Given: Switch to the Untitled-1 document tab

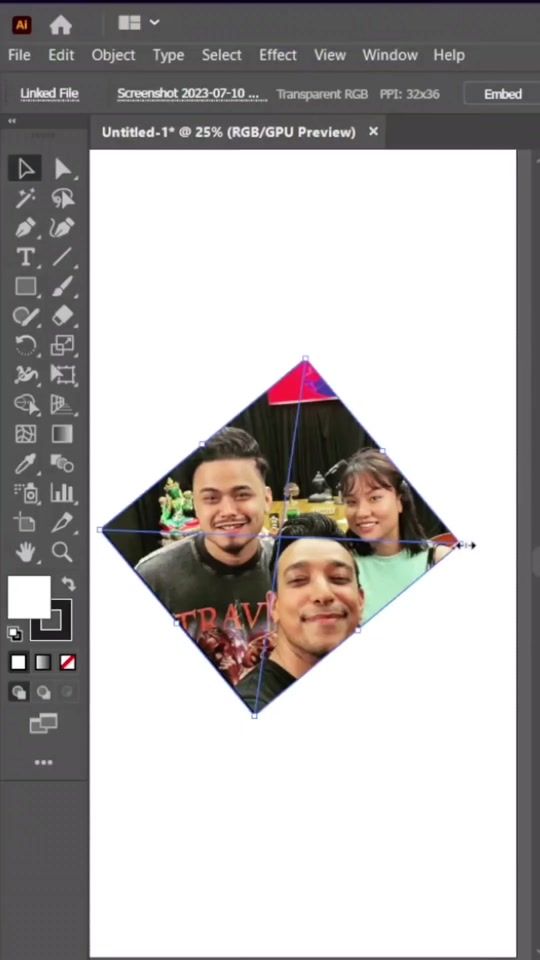Looking at the screenshot, I should [228, 132].
